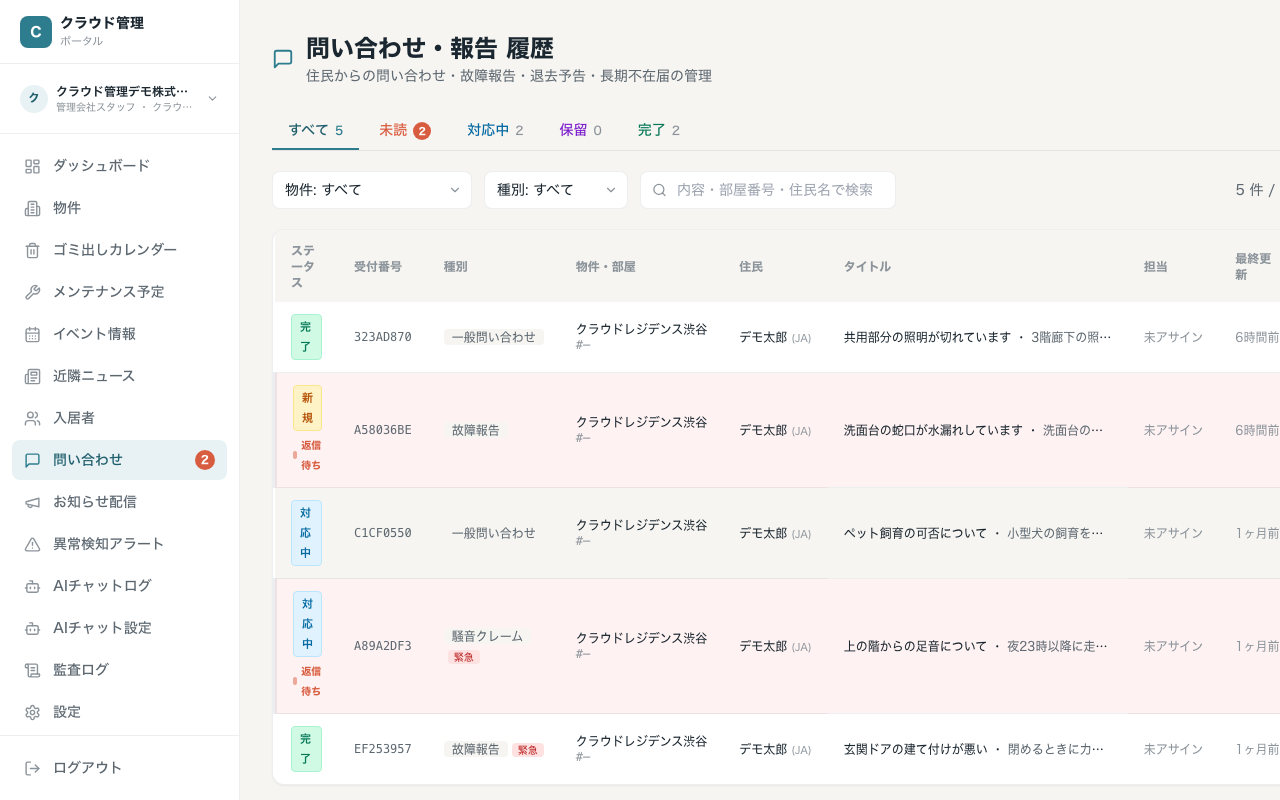Click the イベント情報 calendar icon
The width and height of the screenshot is (1280, 800).
point(32,334)
